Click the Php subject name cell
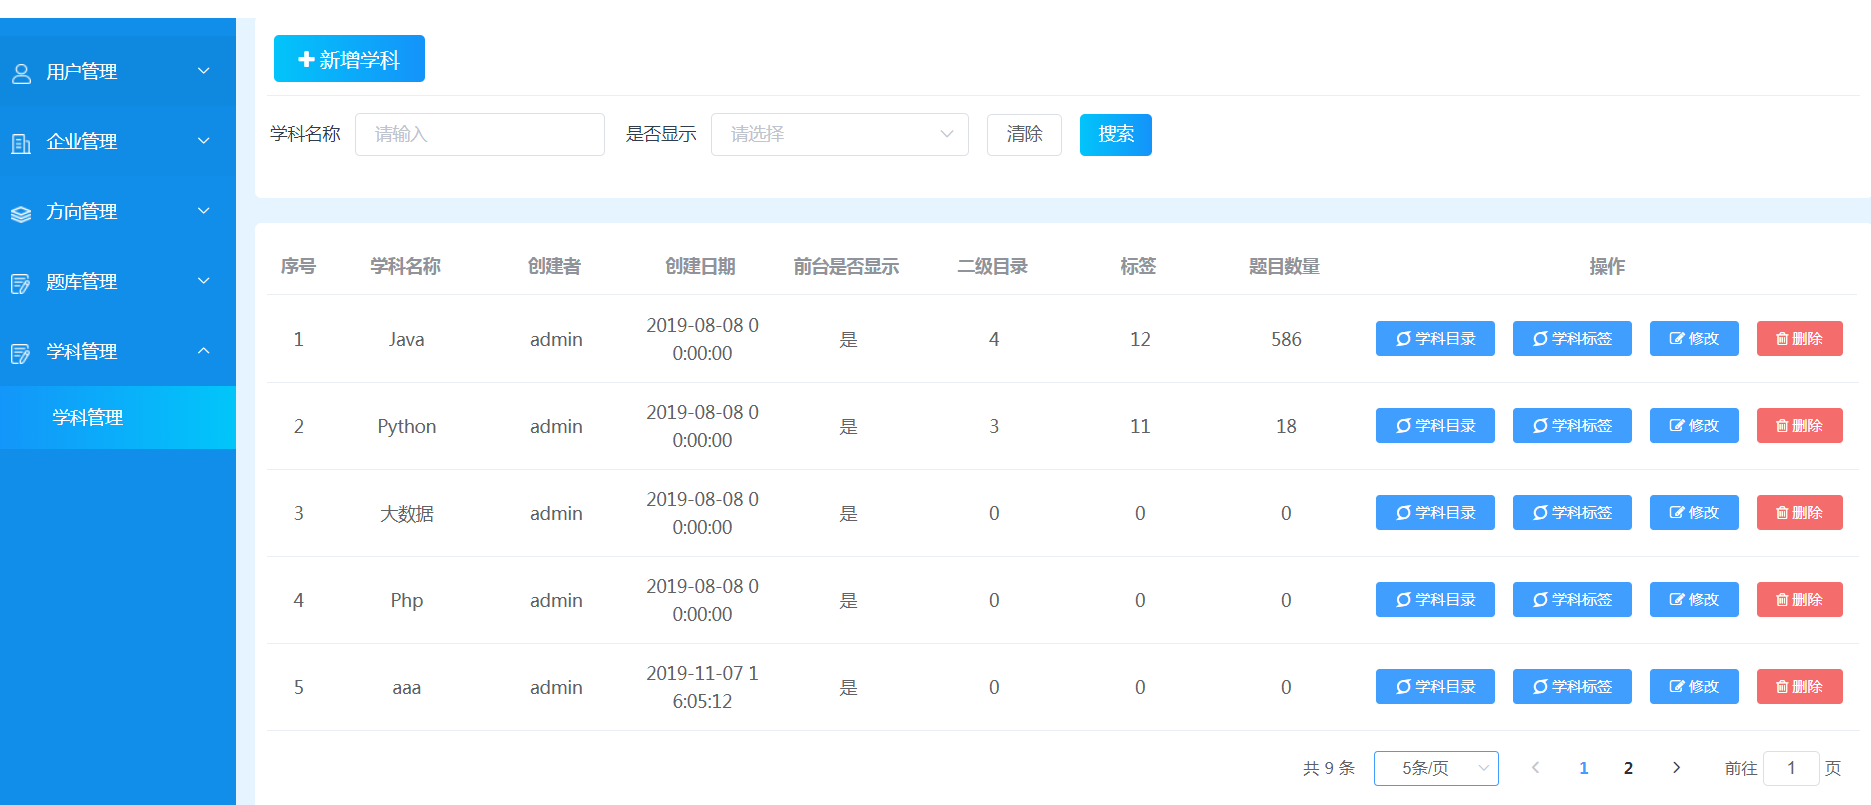1871x805 pixels. [406, 600]
